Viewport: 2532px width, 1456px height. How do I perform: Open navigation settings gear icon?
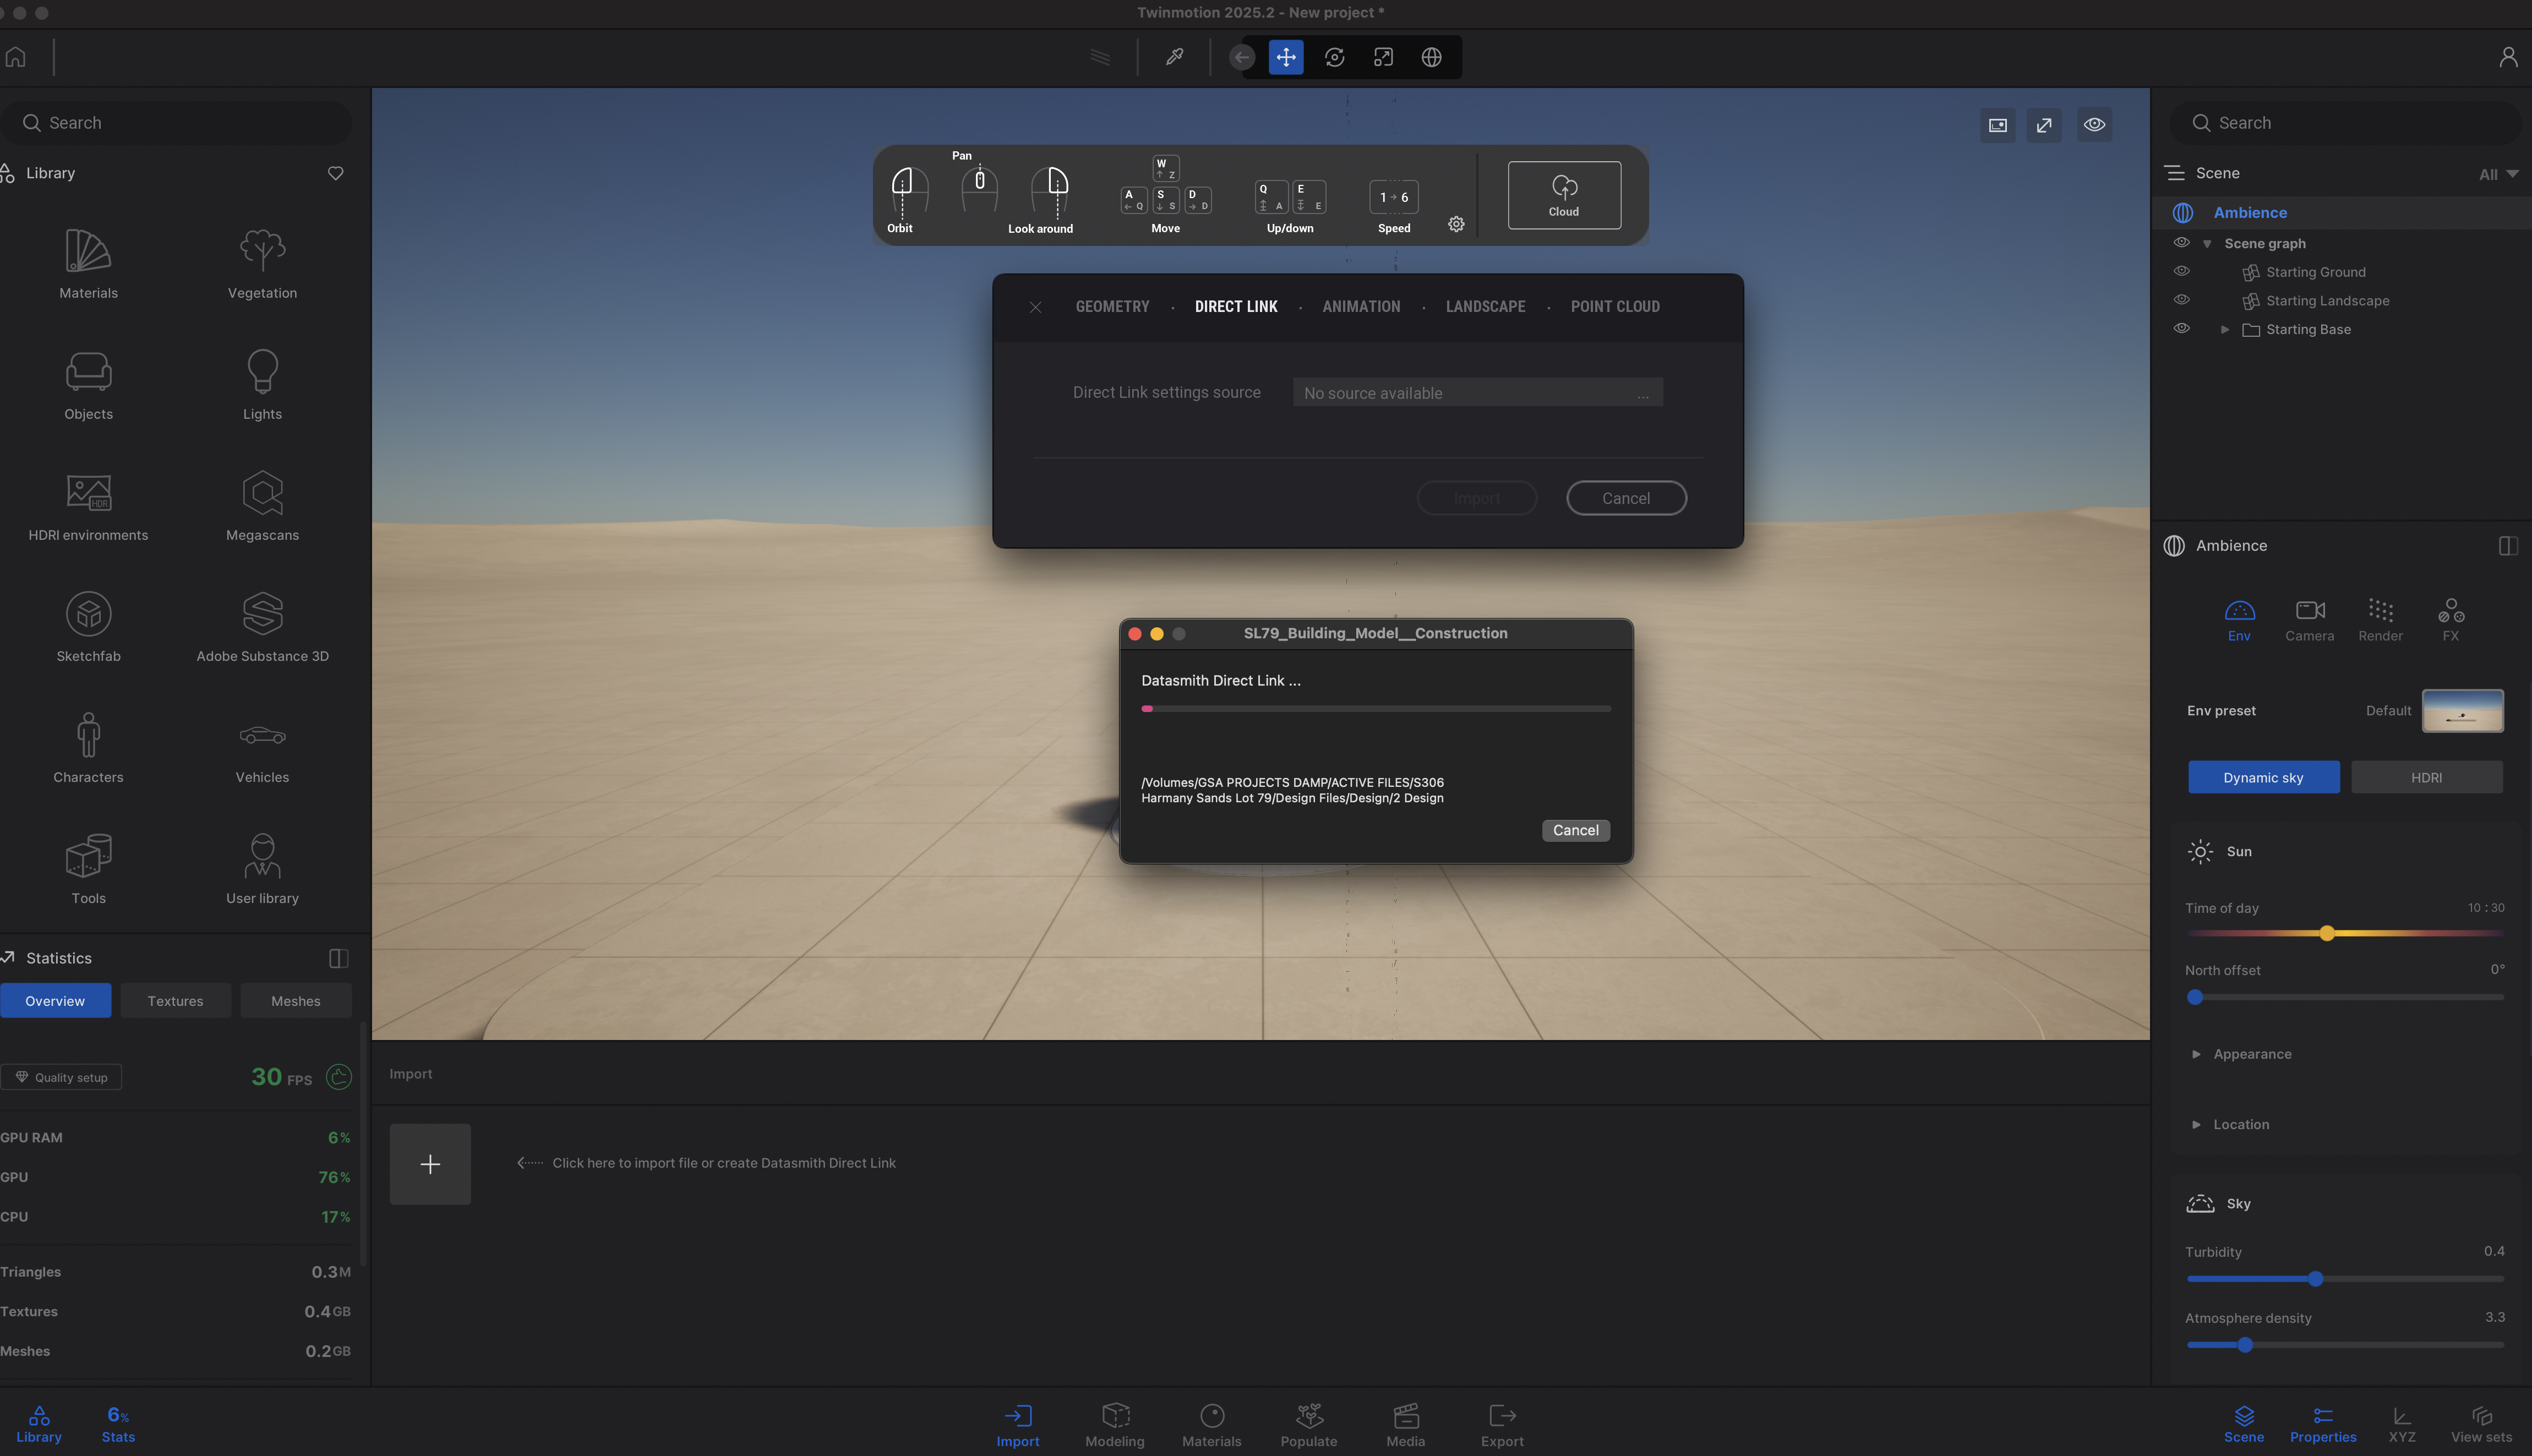[1456, 224]
